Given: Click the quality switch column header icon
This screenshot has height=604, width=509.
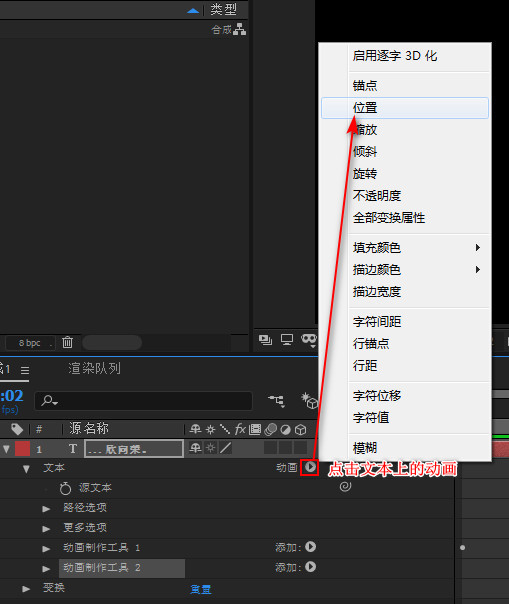Looking at the screenshot, I should 225,429.
